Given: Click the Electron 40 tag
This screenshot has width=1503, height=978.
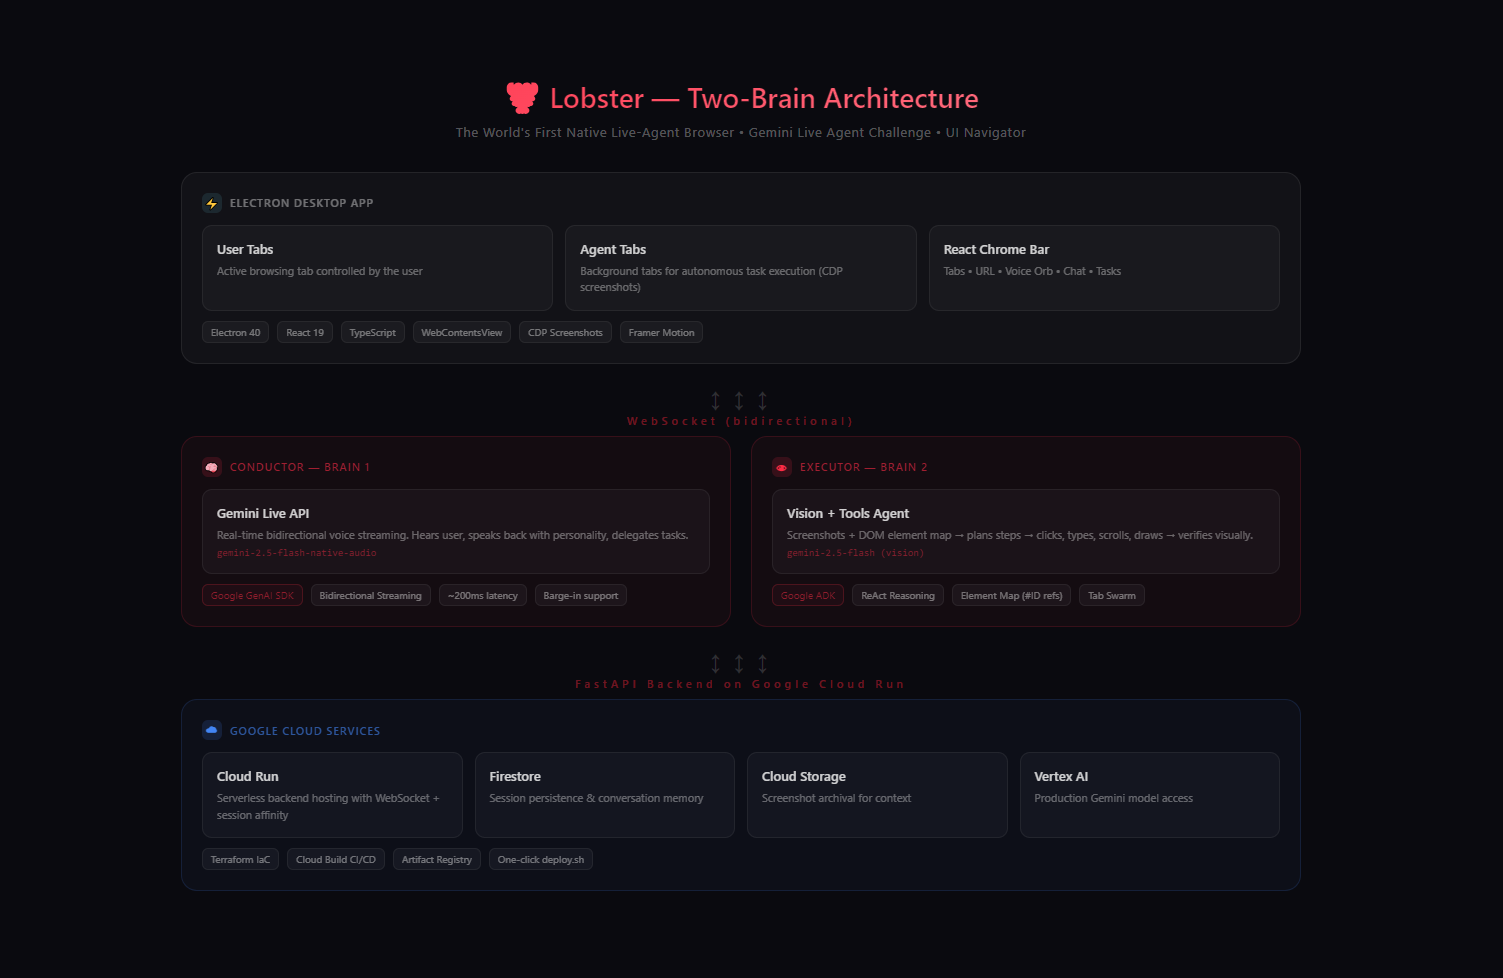Looking at the screenshot, I should (235, 332).
